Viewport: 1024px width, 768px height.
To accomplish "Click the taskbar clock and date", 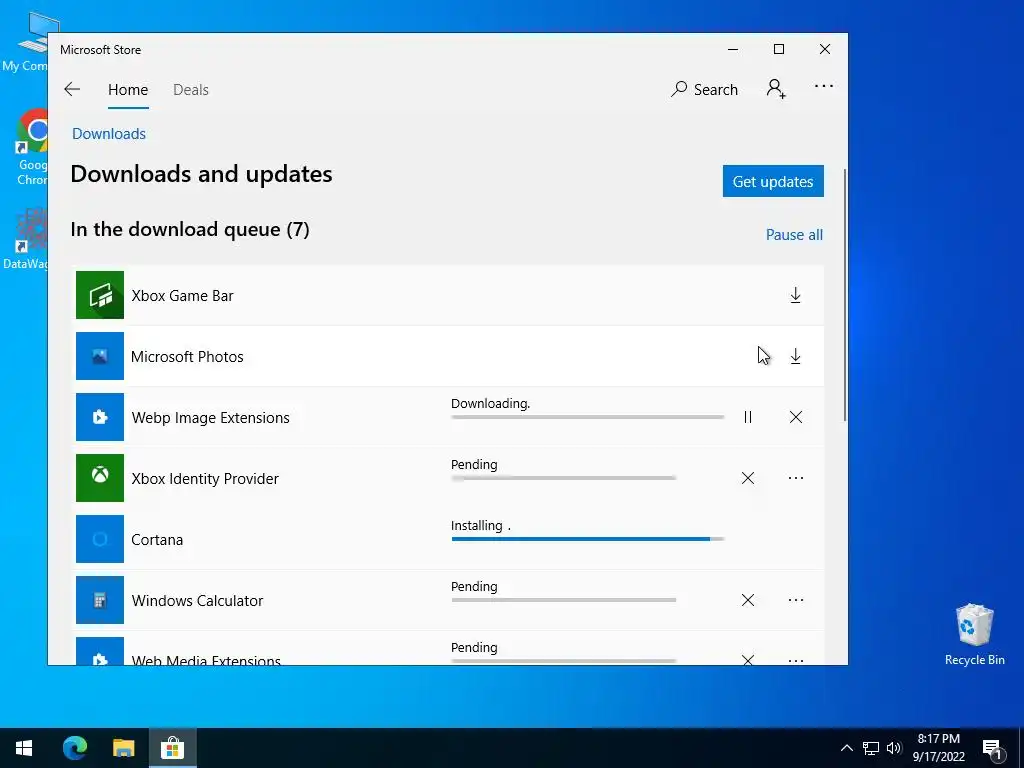I will [938, 748].
